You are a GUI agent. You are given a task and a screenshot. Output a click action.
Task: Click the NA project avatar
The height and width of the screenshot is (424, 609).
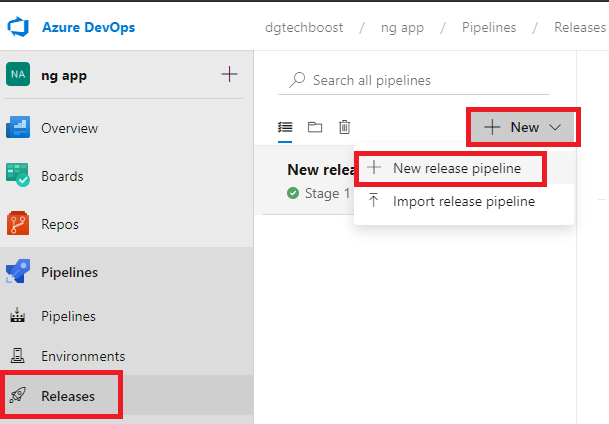(x=18, y=74)
